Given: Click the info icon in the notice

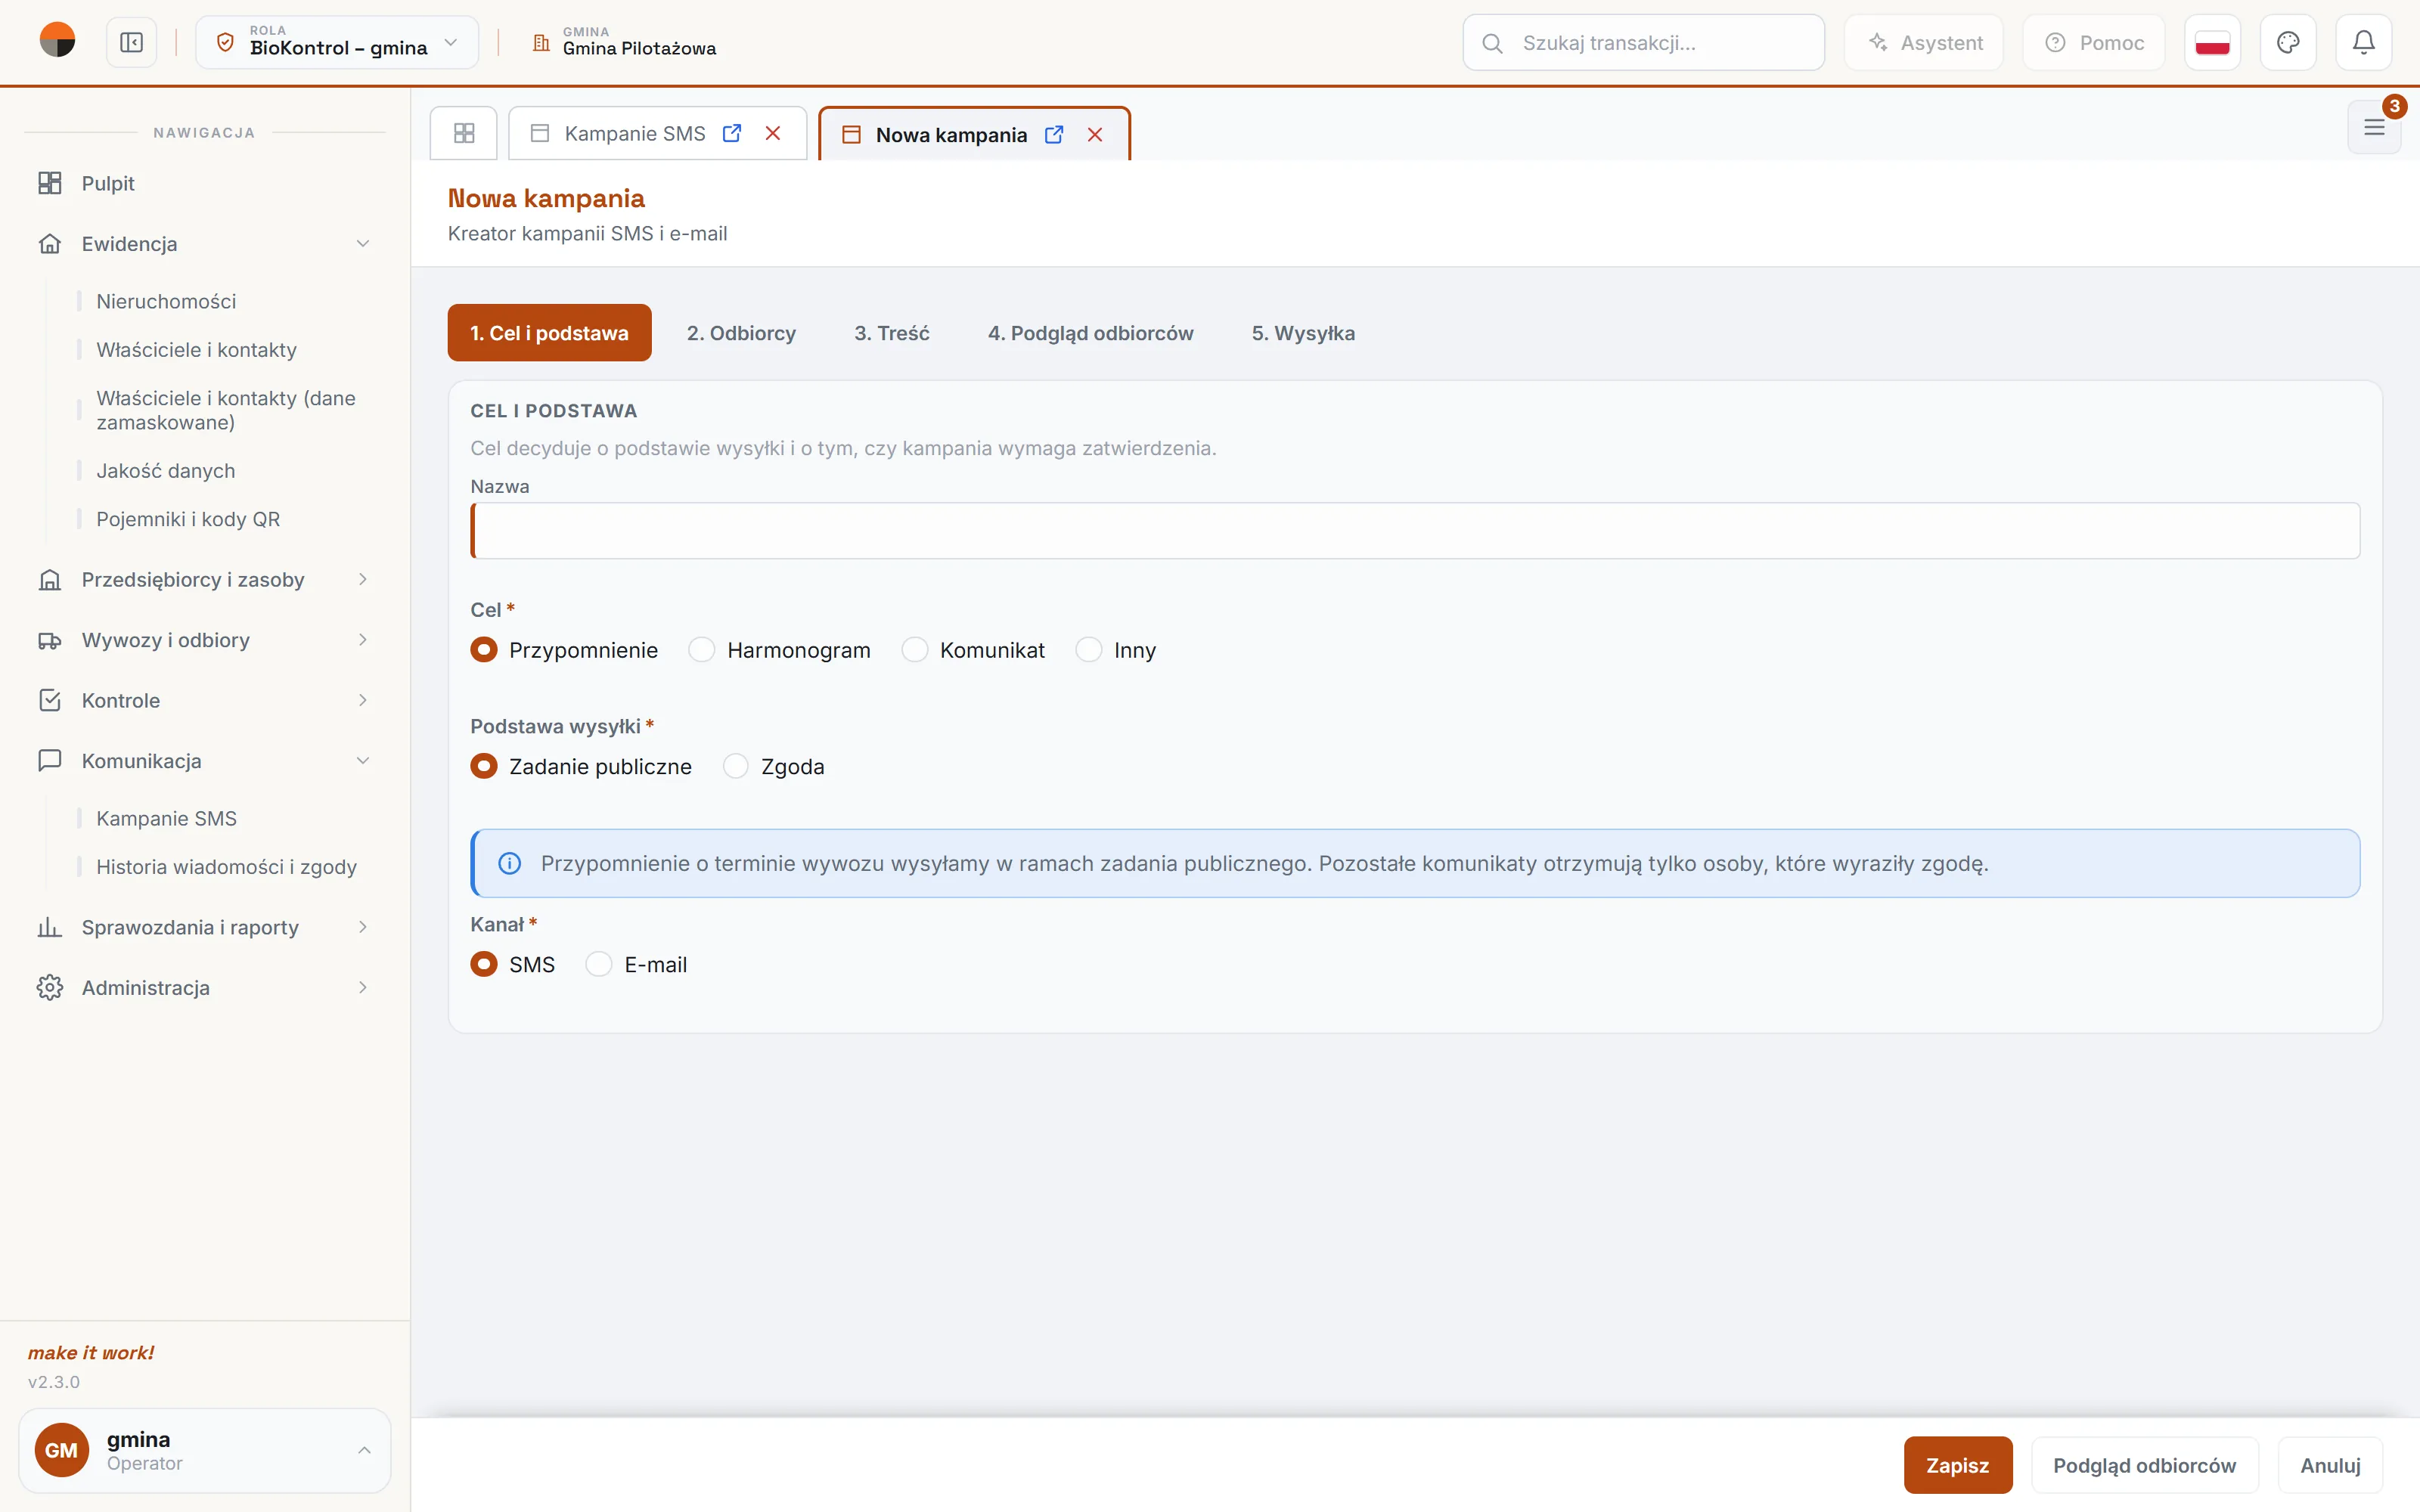Looking at the screenshot, I should point(509,863).
